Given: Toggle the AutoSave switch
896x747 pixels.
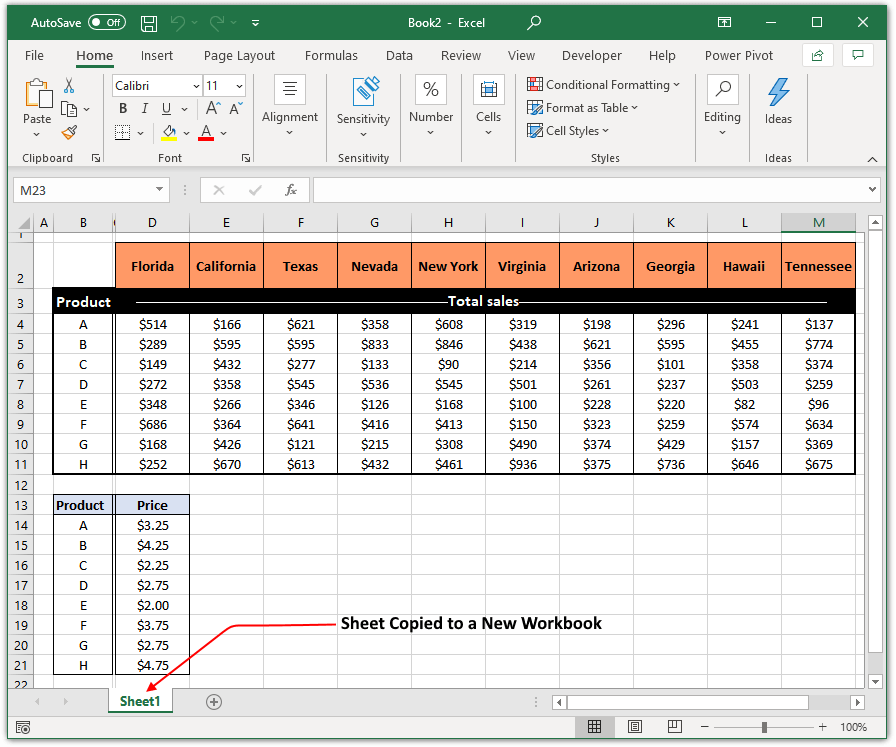Looking at the screenshot, I should [x=106, y=22].
